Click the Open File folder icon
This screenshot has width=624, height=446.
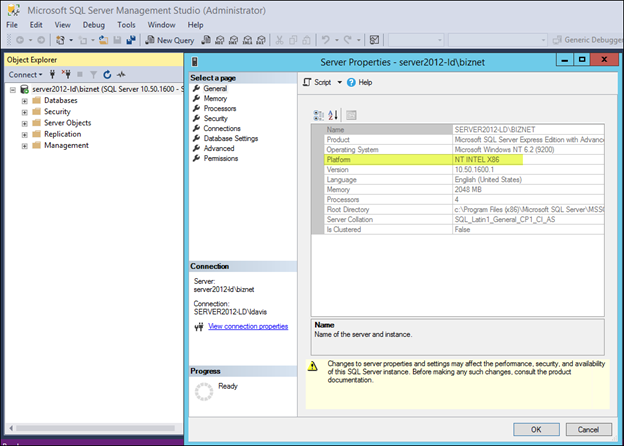point(103,40)
